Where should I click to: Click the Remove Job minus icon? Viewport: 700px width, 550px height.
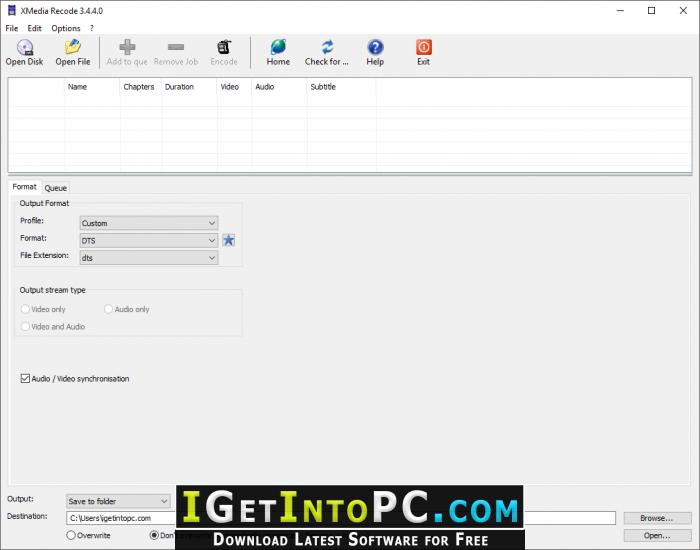pyautogui.click(x=175, y=47)
